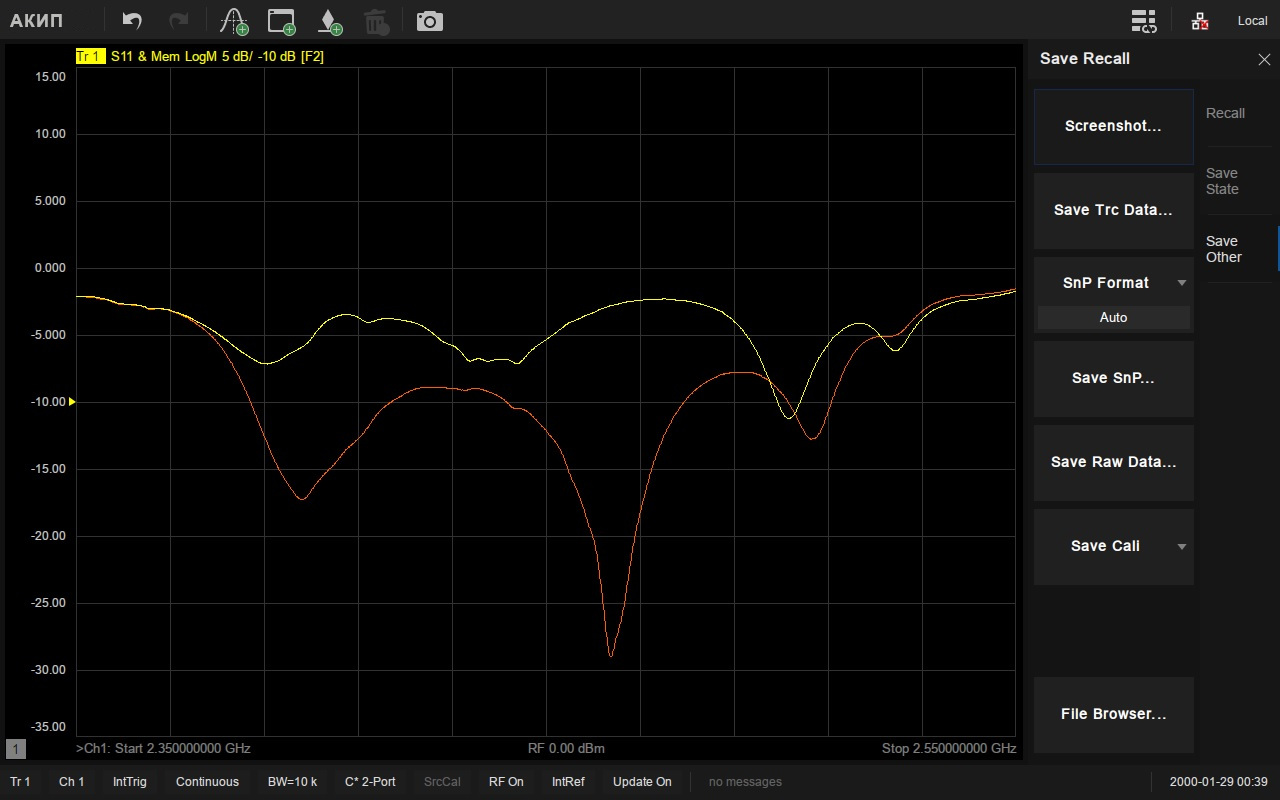The height and width of the screenshot is (800, 1280).
Task: Toggle RF On in status bar
Action: click(x=506, y=782)
